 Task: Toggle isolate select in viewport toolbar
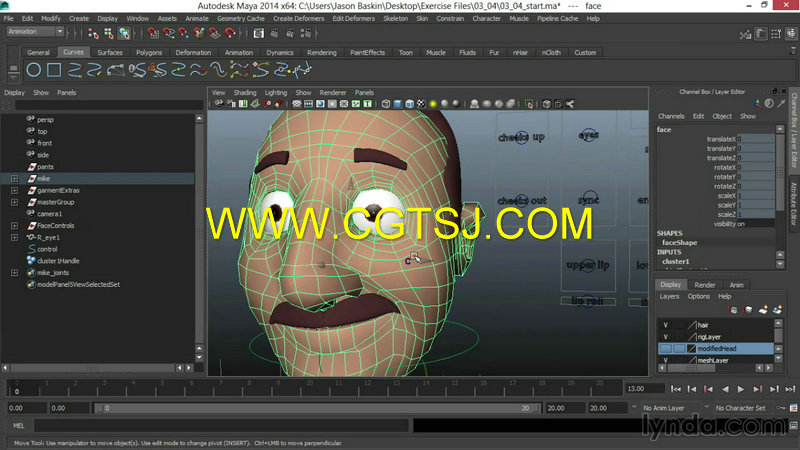tap(529, 104)
